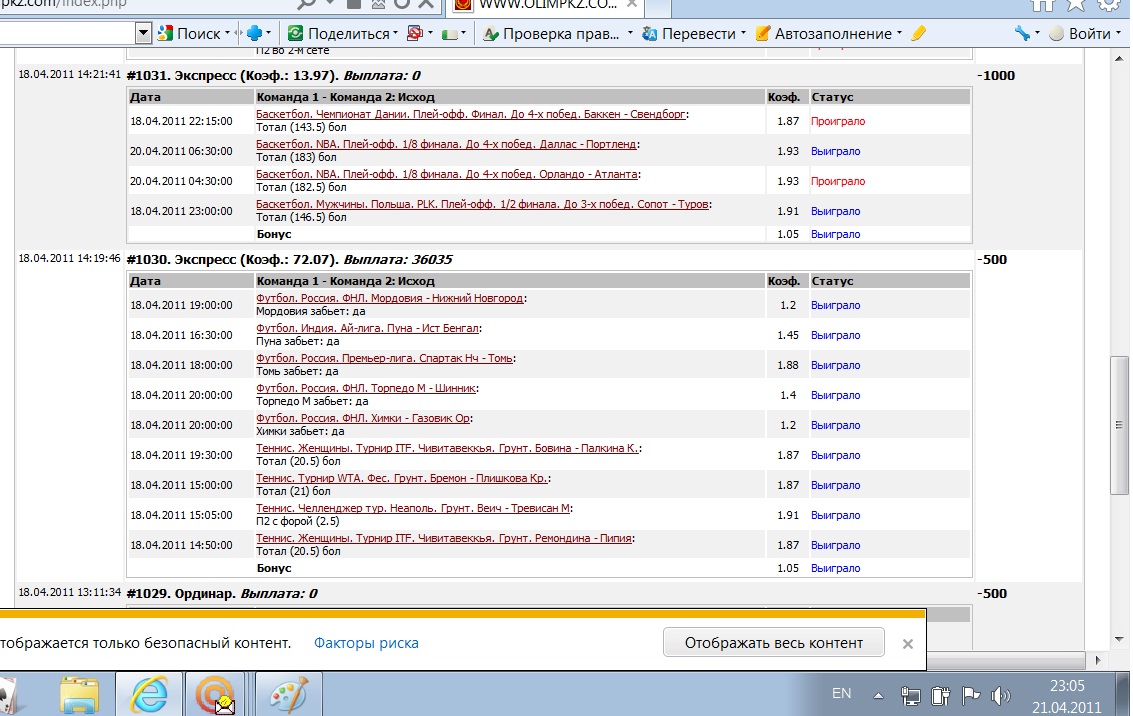Image resolution: width=1133 pixels, height=716 pixels.
Task: Open the Химки - Газовик Ор link
Action: click(x=363, y=418)
